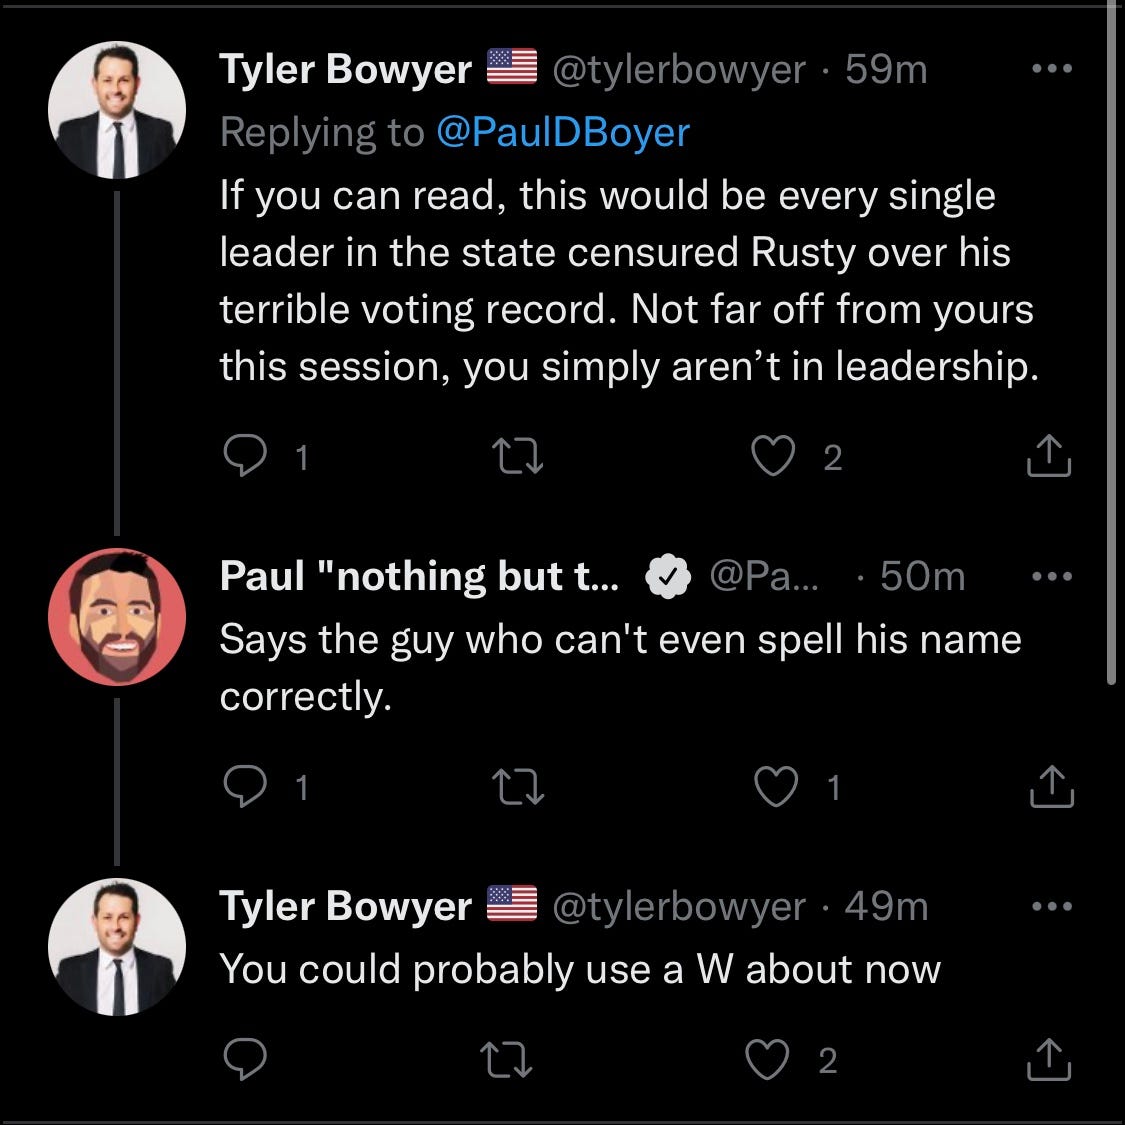Reply to Paul's spelling tweet
The height and width of the screenshot is (1125, 1125).
click(245, 787)
